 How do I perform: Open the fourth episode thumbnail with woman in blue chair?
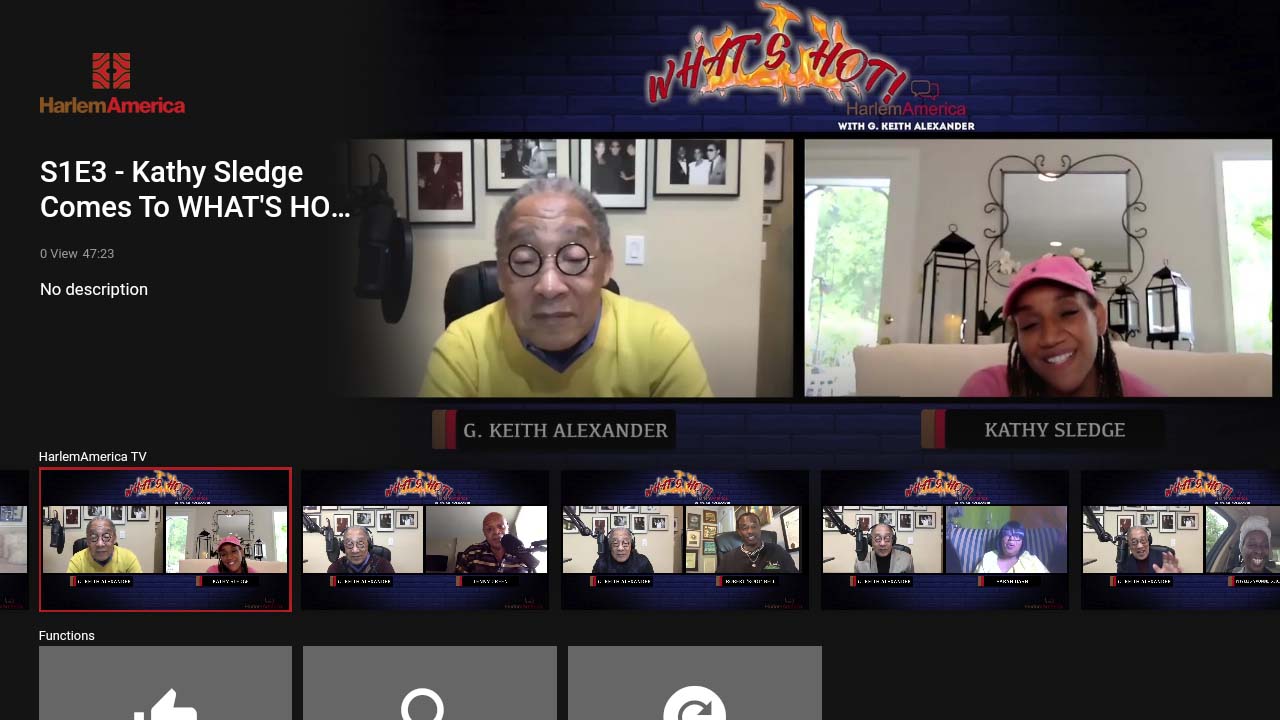(945, 540)
